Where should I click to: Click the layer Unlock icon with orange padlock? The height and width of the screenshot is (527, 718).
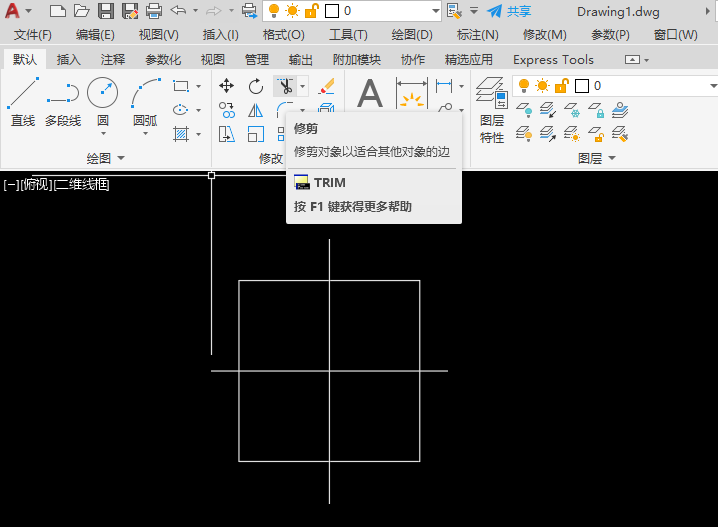[596, 134]
